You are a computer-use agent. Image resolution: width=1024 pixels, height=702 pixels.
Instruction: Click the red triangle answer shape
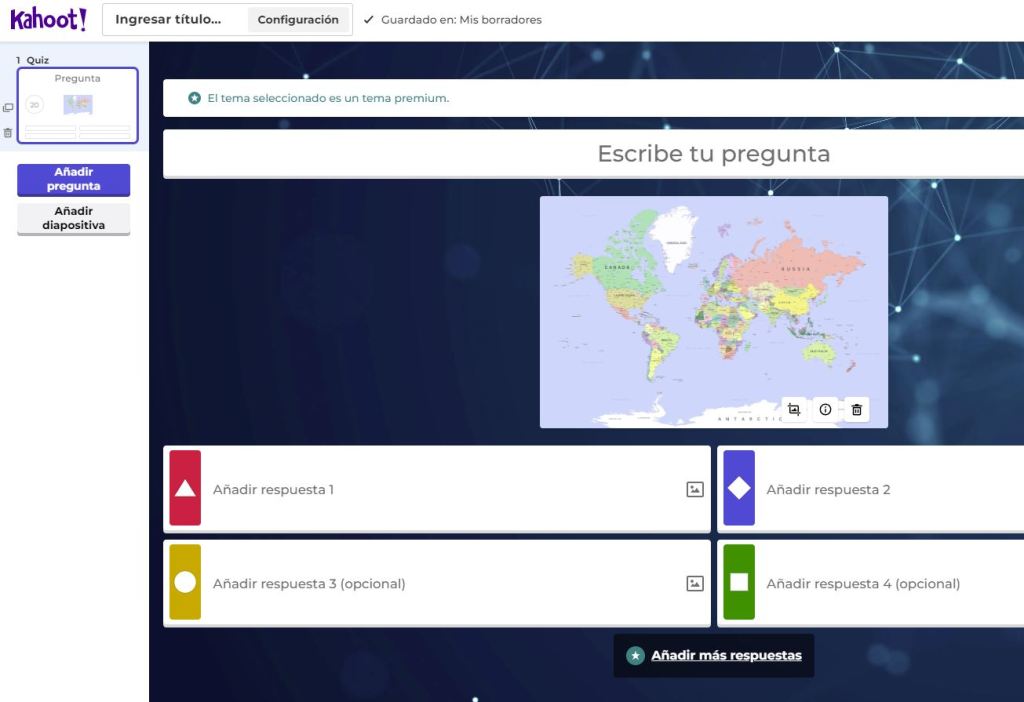(185, 488)
